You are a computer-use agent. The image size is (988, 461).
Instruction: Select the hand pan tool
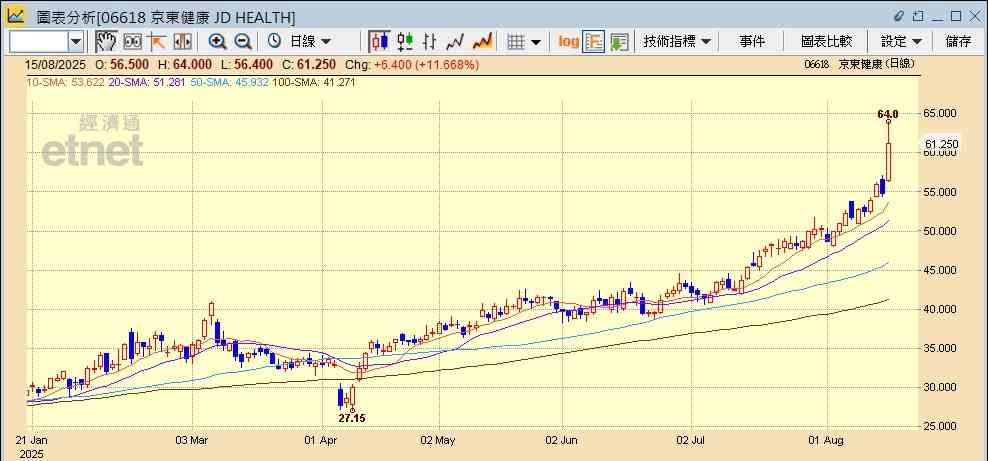106,42
